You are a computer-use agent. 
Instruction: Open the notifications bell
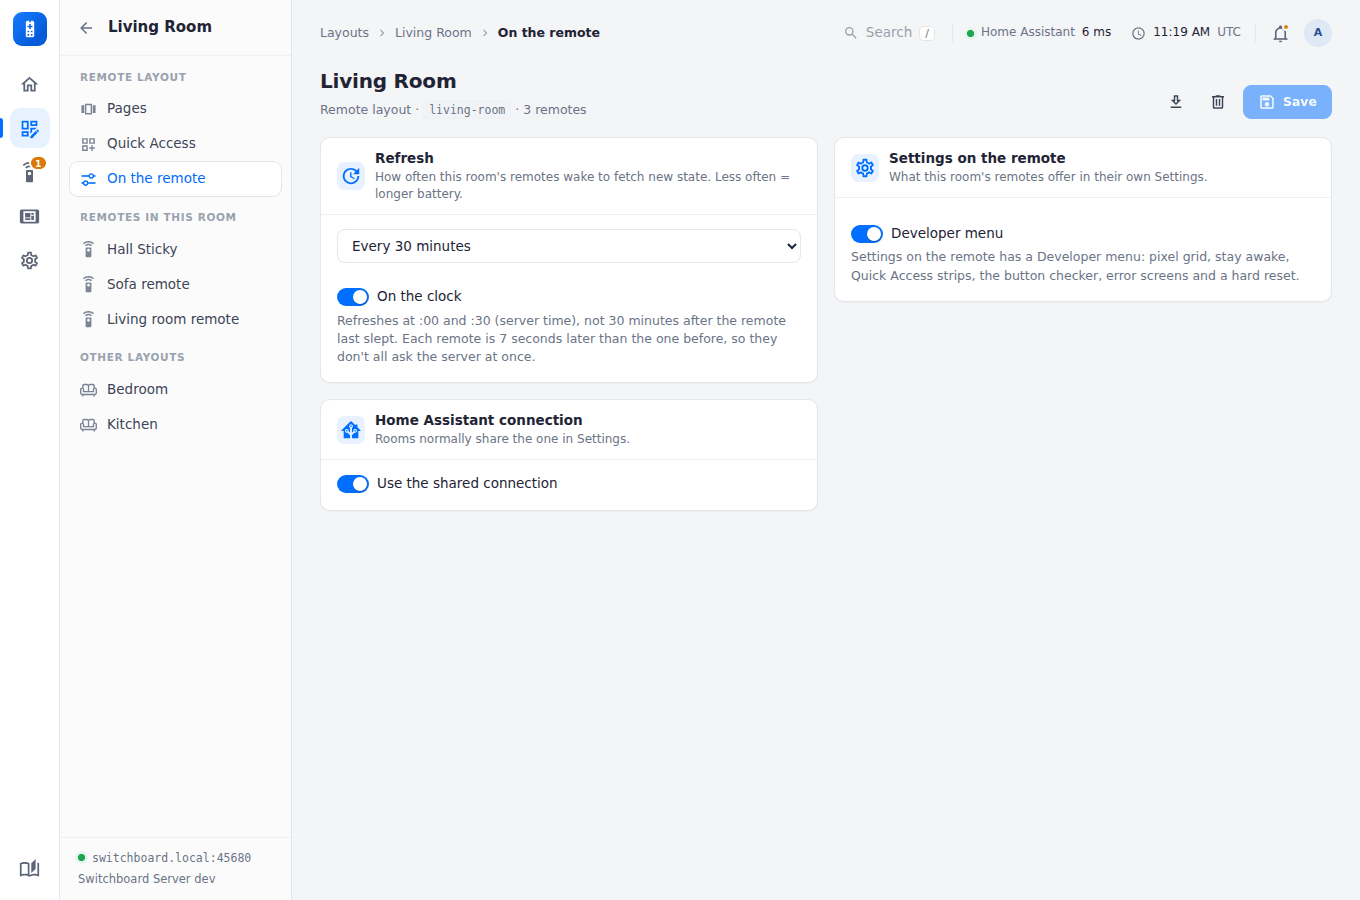click(1280, 33)
